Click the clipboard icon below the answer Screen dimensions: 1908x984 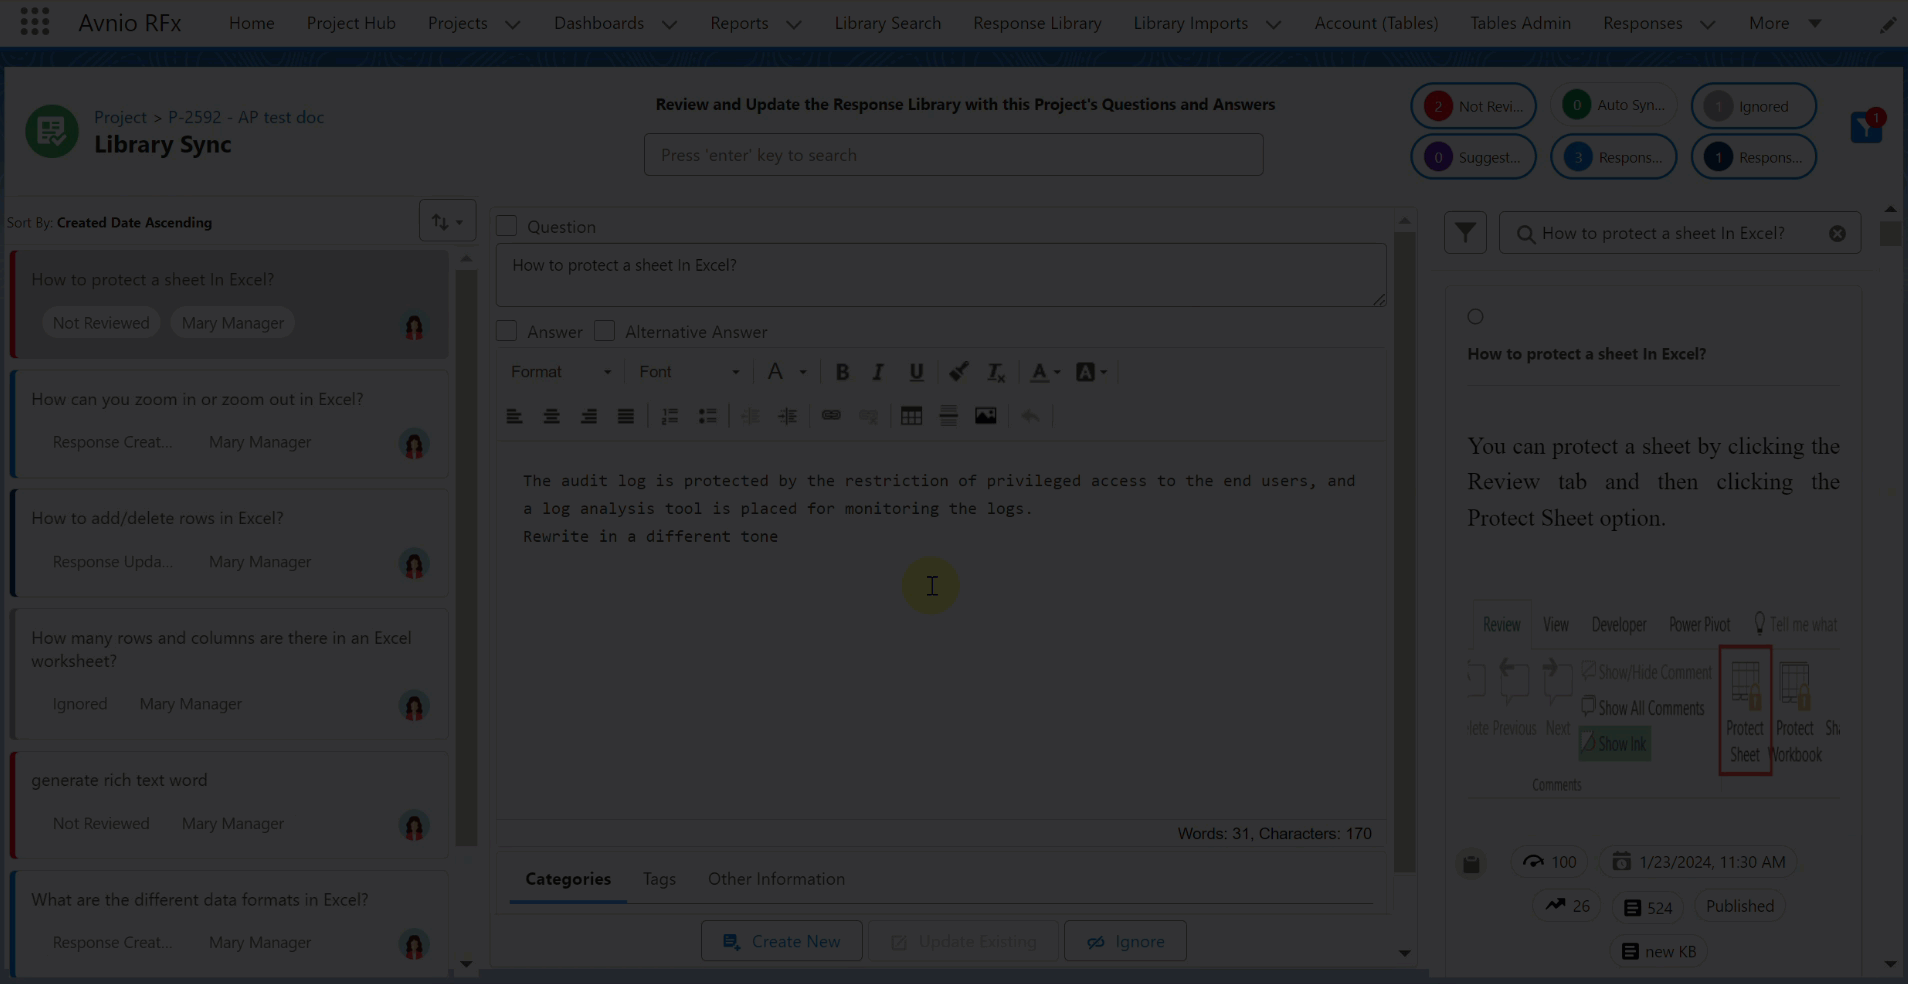[x=1471, y=864]
